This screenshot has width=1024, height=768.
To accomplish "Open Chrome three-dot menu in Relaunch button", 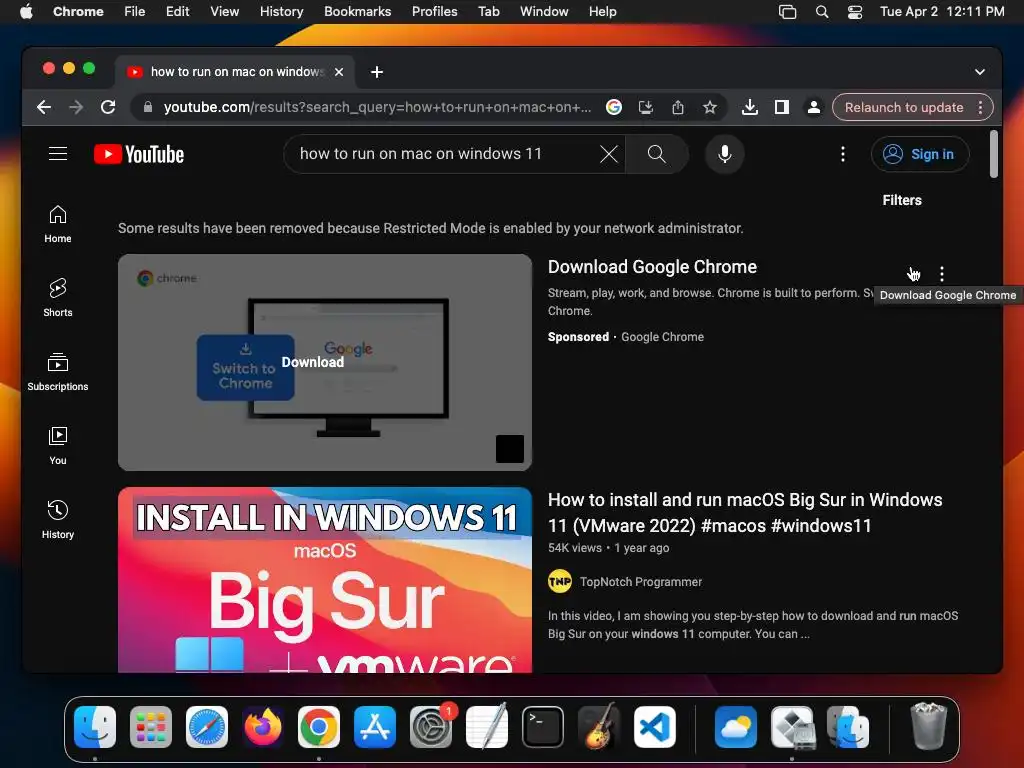I will pos(980,107).
